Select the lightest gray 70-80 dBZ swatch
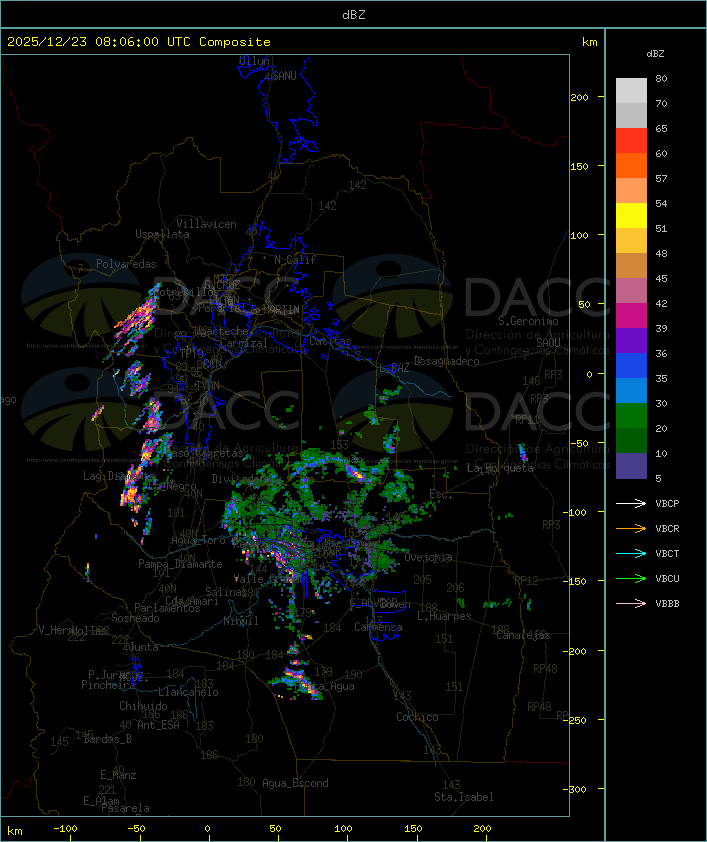Image resolution: width=707 pixels, height=842 pixels. (x=631, y=91)
